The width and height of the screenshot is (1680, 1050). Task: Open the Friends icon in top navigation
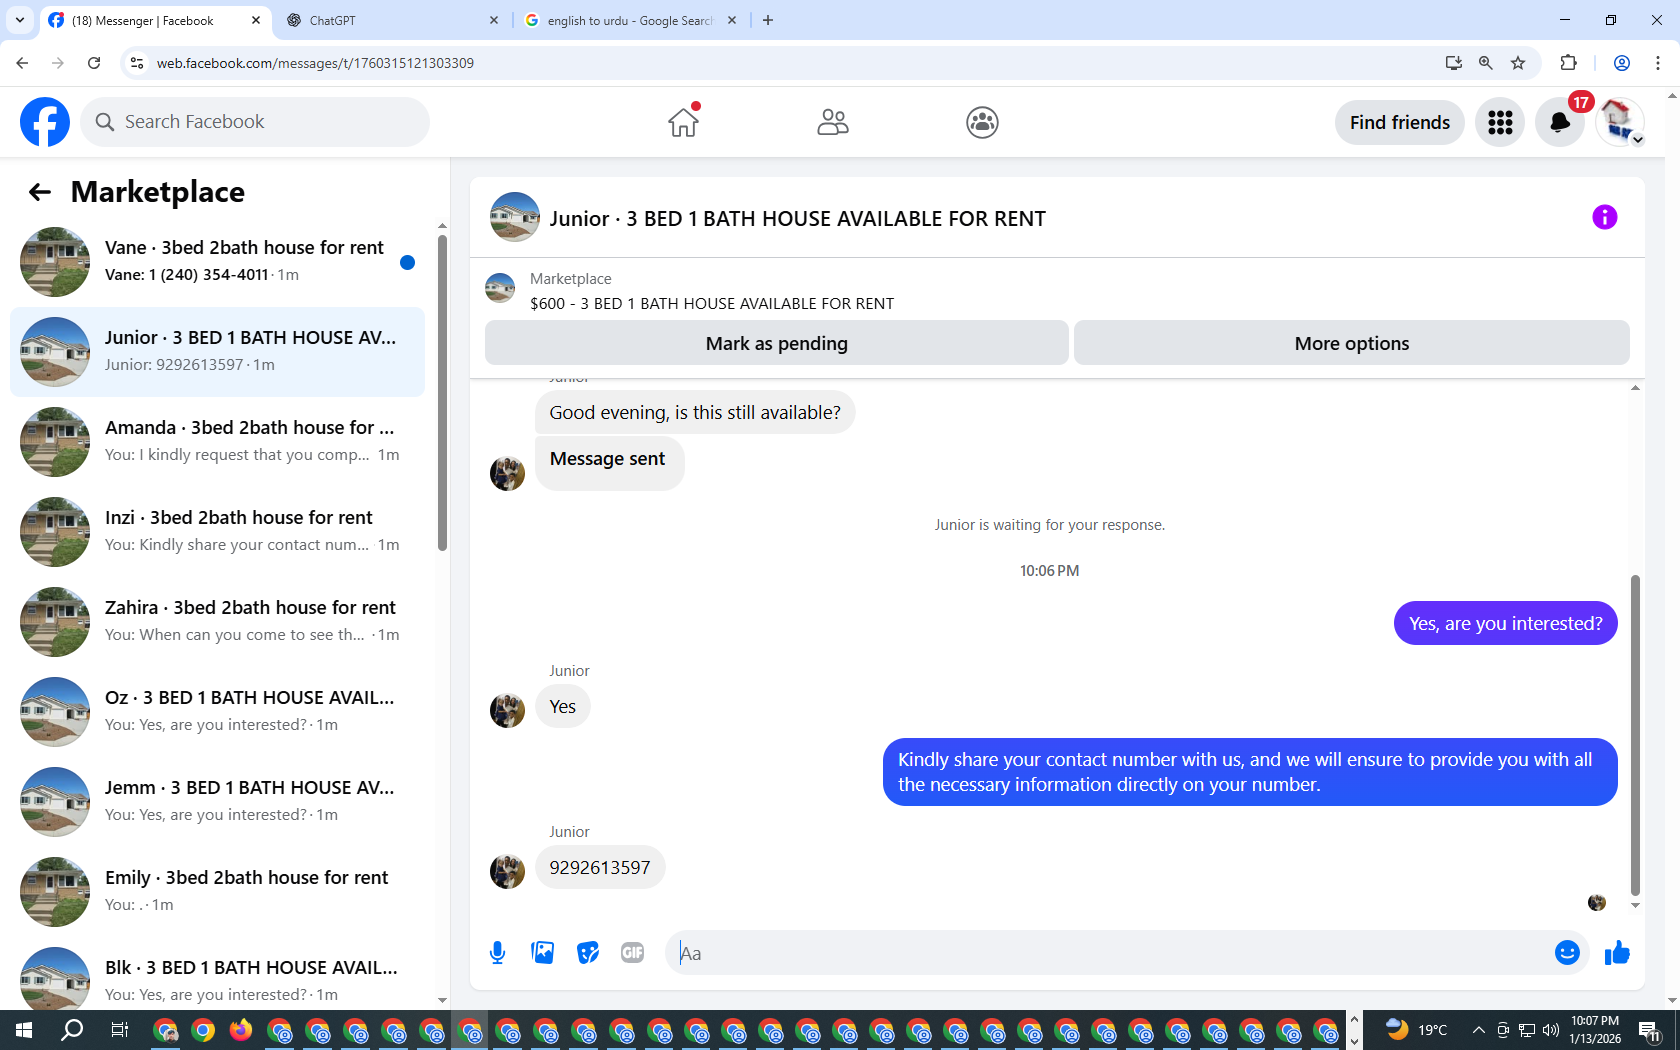[x=833, y=122]
